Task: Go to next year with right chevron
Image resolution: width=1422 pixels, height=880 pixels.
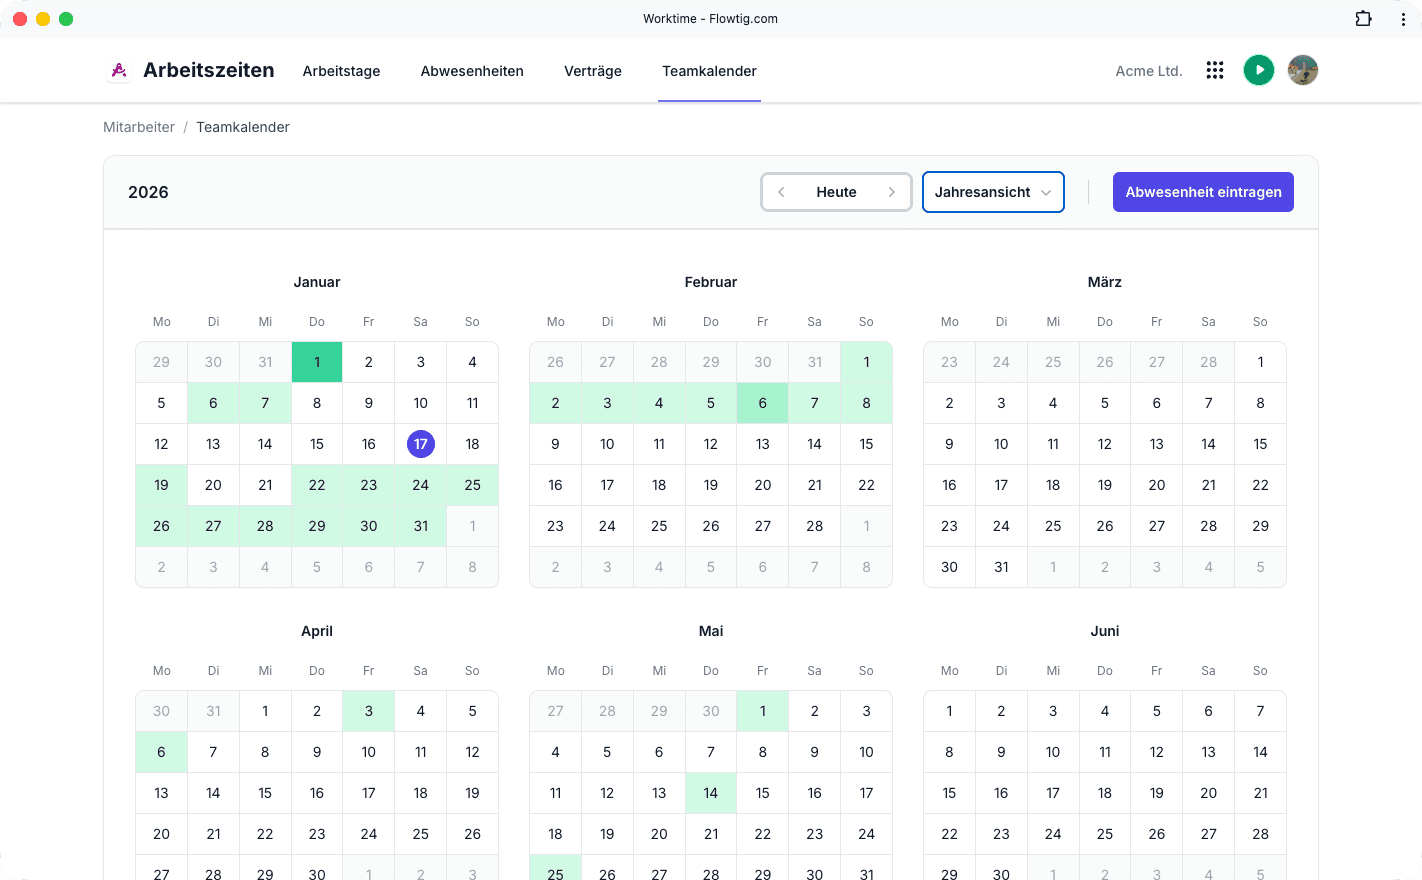Action: (x=891, y=192)
